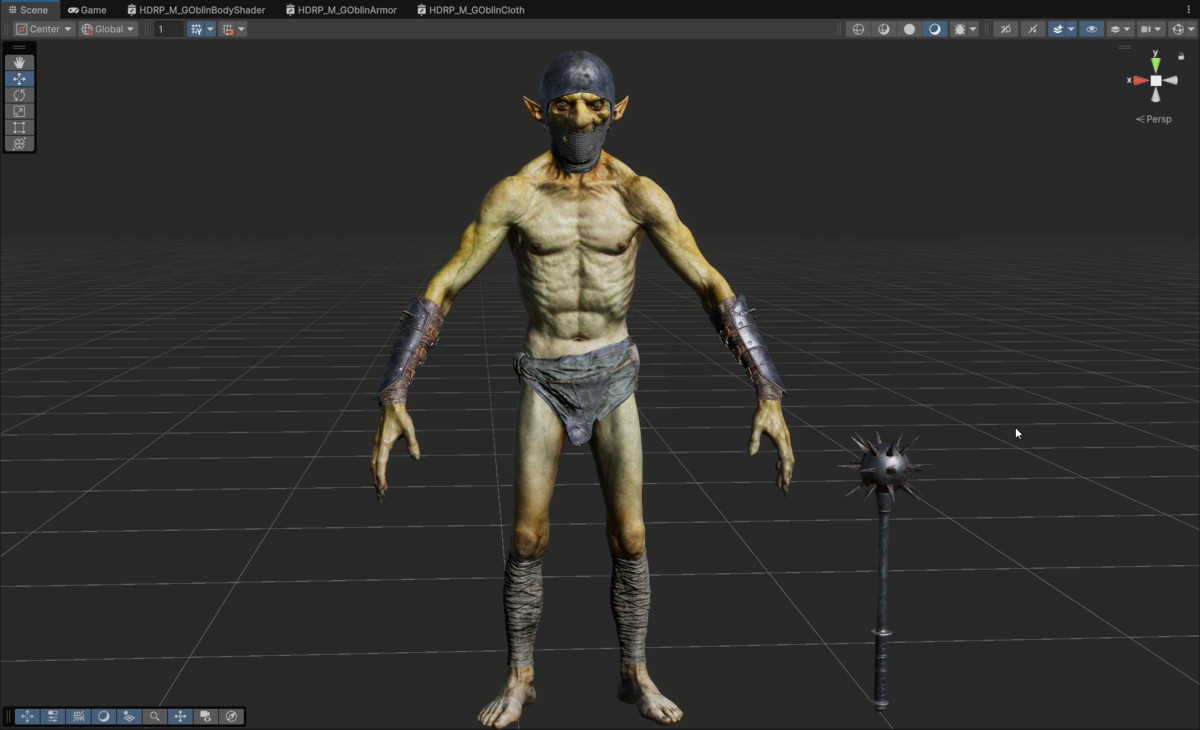The width and height of the screenshot is (1200, 730).
Task: Open the Scene view three-dot options menu
Action: (1189, 10)
